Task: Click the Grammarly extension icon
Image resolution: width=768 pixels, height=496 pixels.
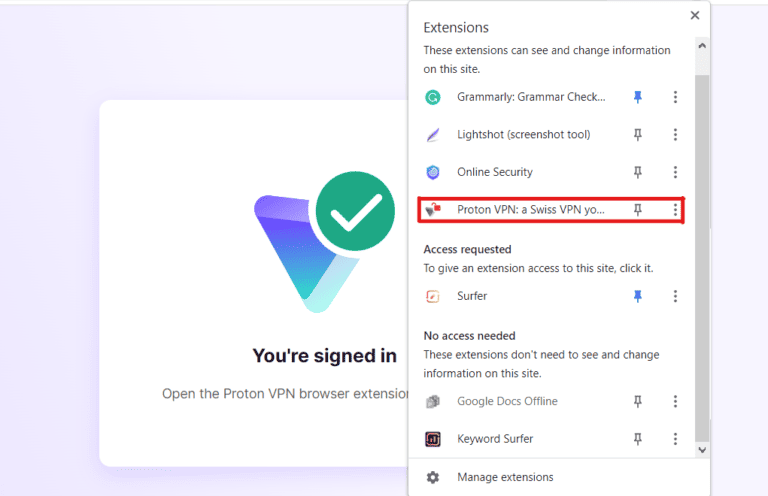Action: coord(433,97)
